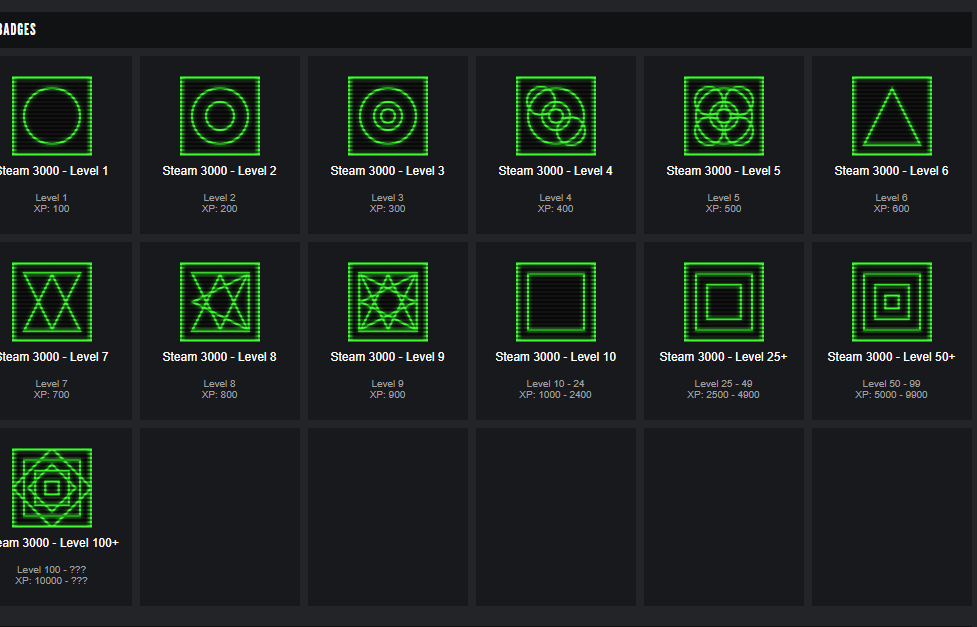The width and height of the screenshot is (977, 627).
Task: Click the 'Level 50 - 99' range text
Action: [x=891, y=384]
